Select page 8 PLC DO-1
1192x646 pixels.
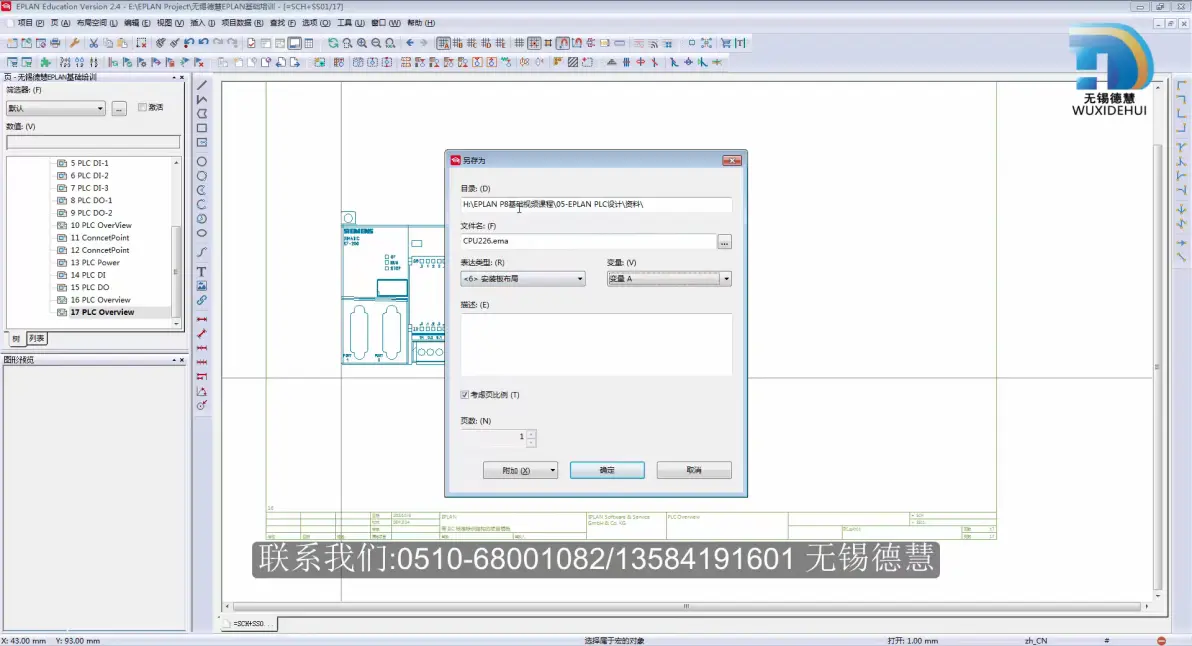coord(91,201)
